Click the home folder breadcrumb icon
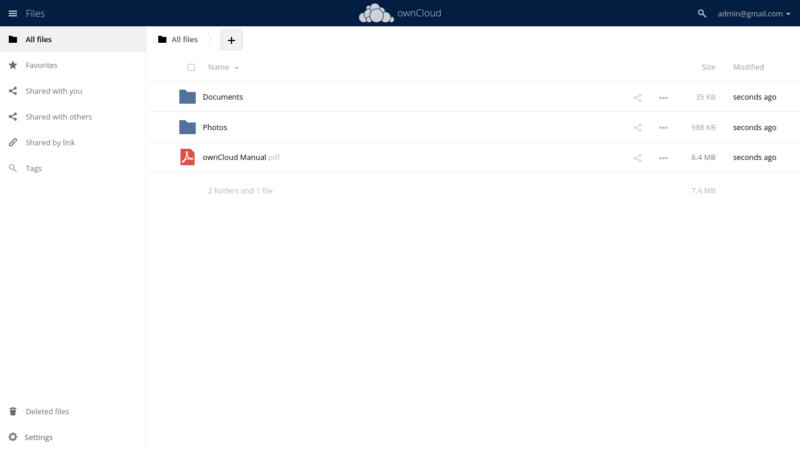The width and height of the screenshot is (800, 450). [162, 40]
